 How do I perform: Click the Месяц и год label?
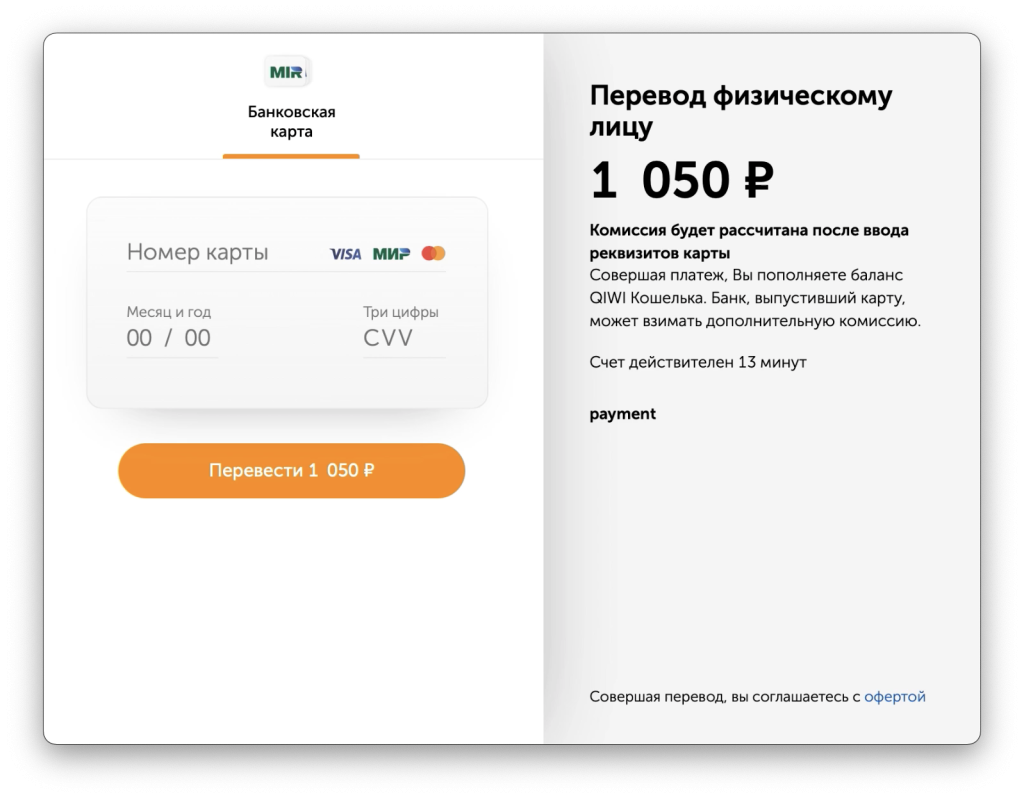168,312
